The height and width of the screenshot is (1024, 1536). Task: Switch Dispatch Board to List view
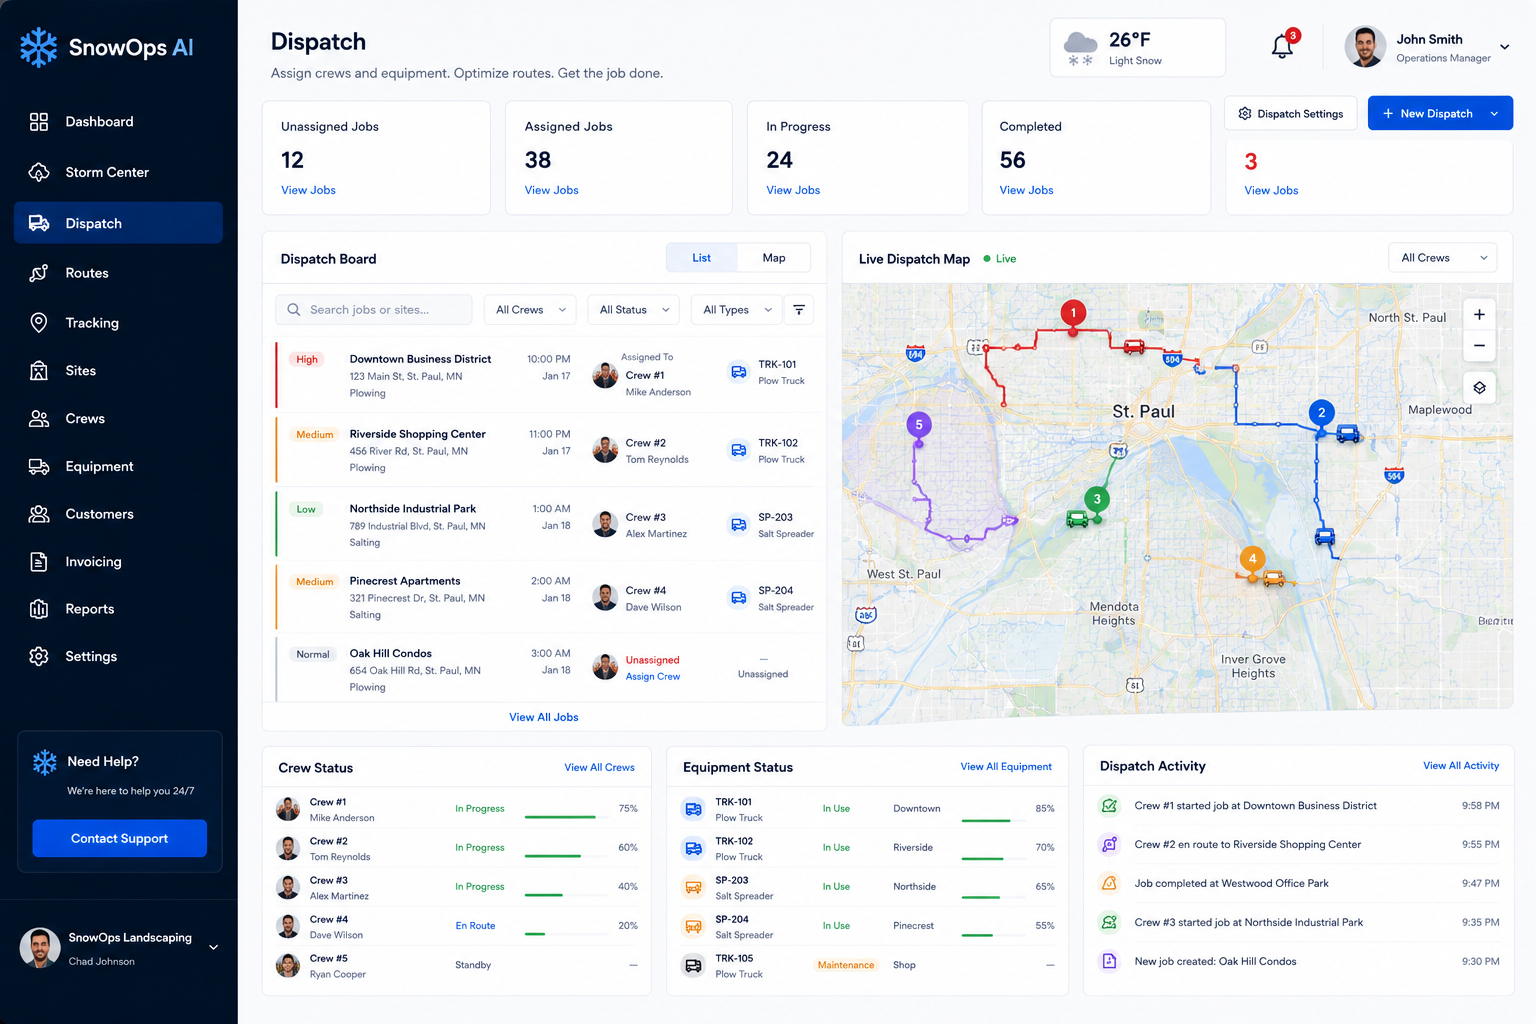pyautogui.click(x=702, y=258)
